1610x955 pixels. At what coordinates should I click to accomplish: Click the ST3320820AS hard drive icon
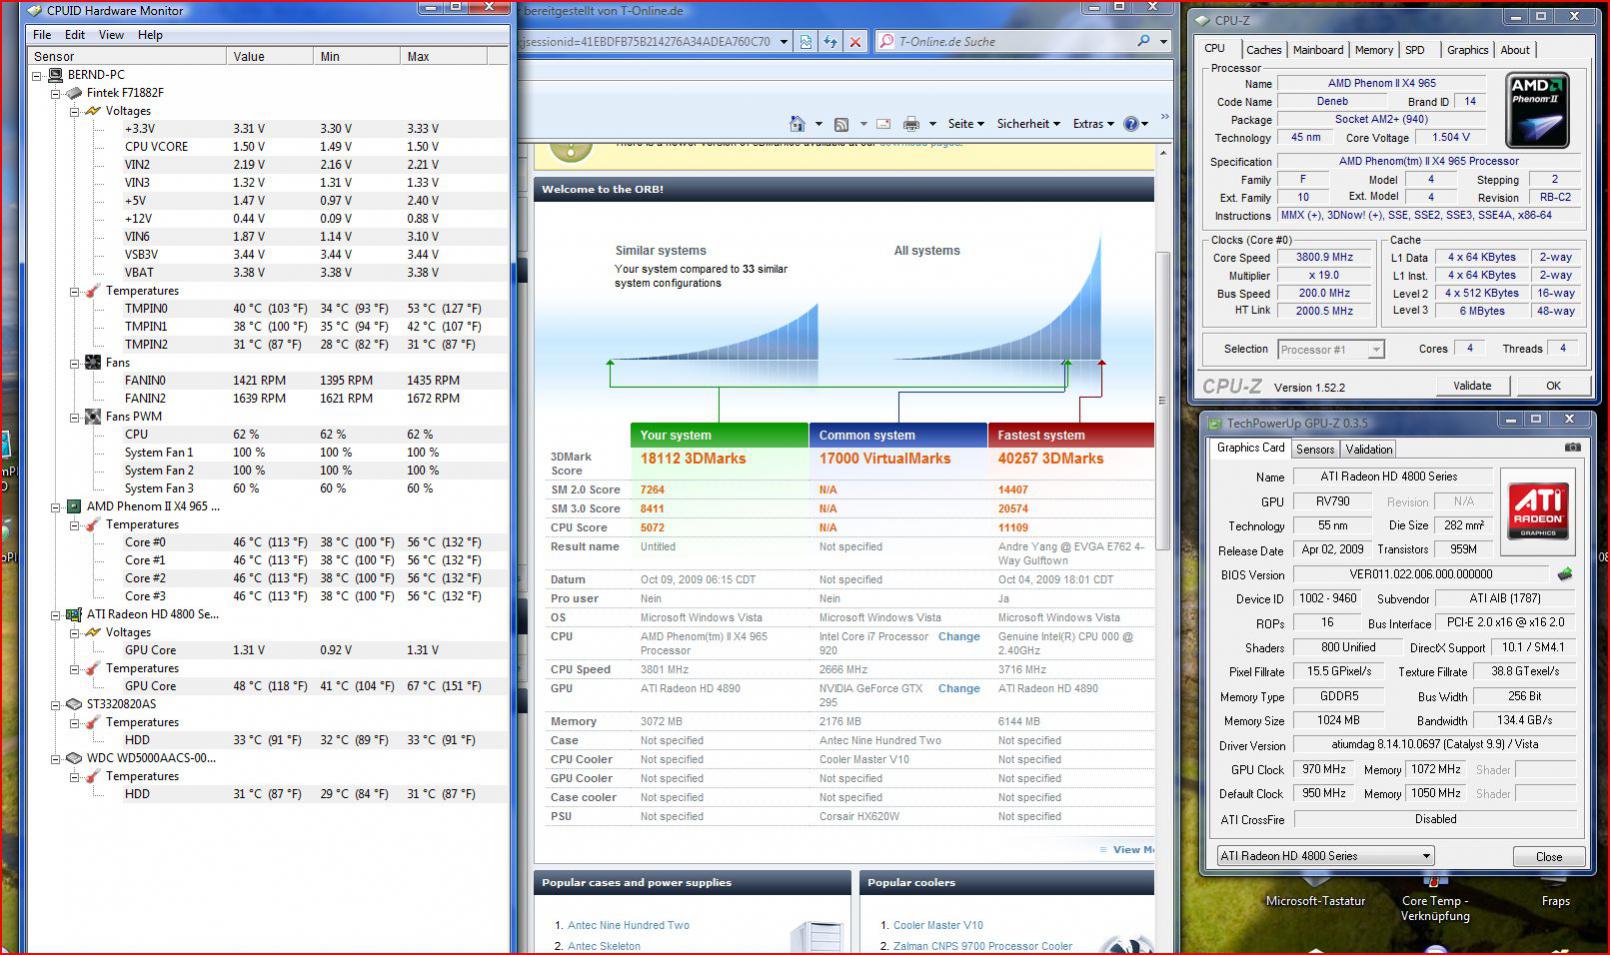tap(74, 705)
